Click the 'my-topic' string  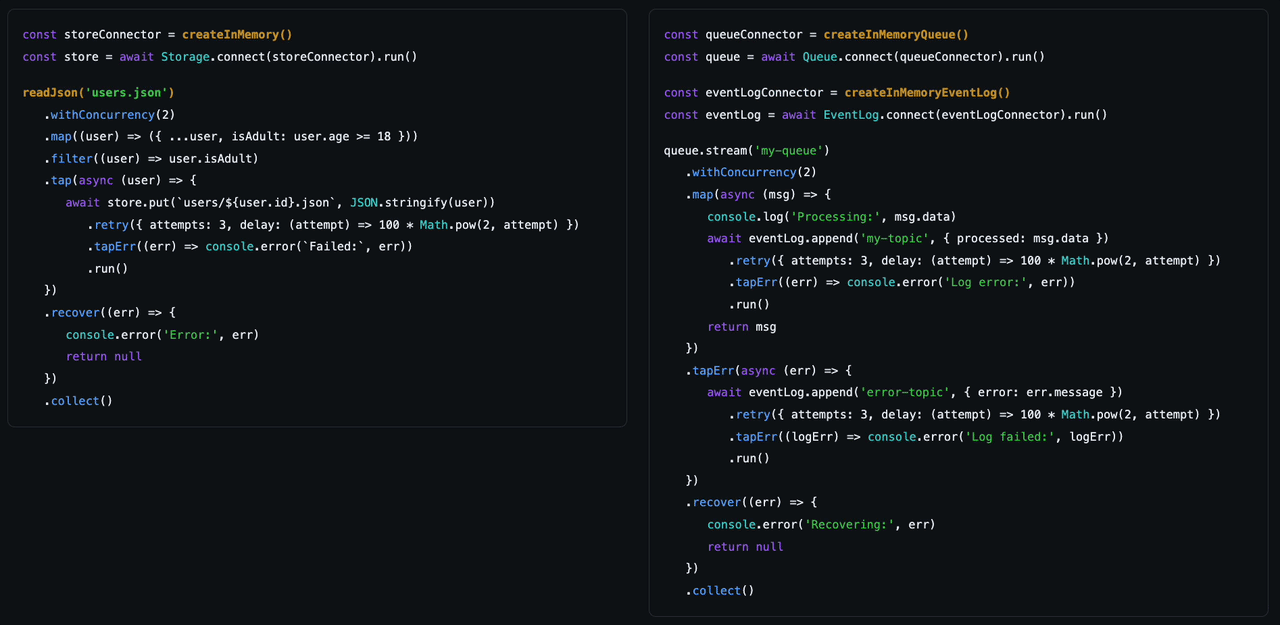[896, 239]
